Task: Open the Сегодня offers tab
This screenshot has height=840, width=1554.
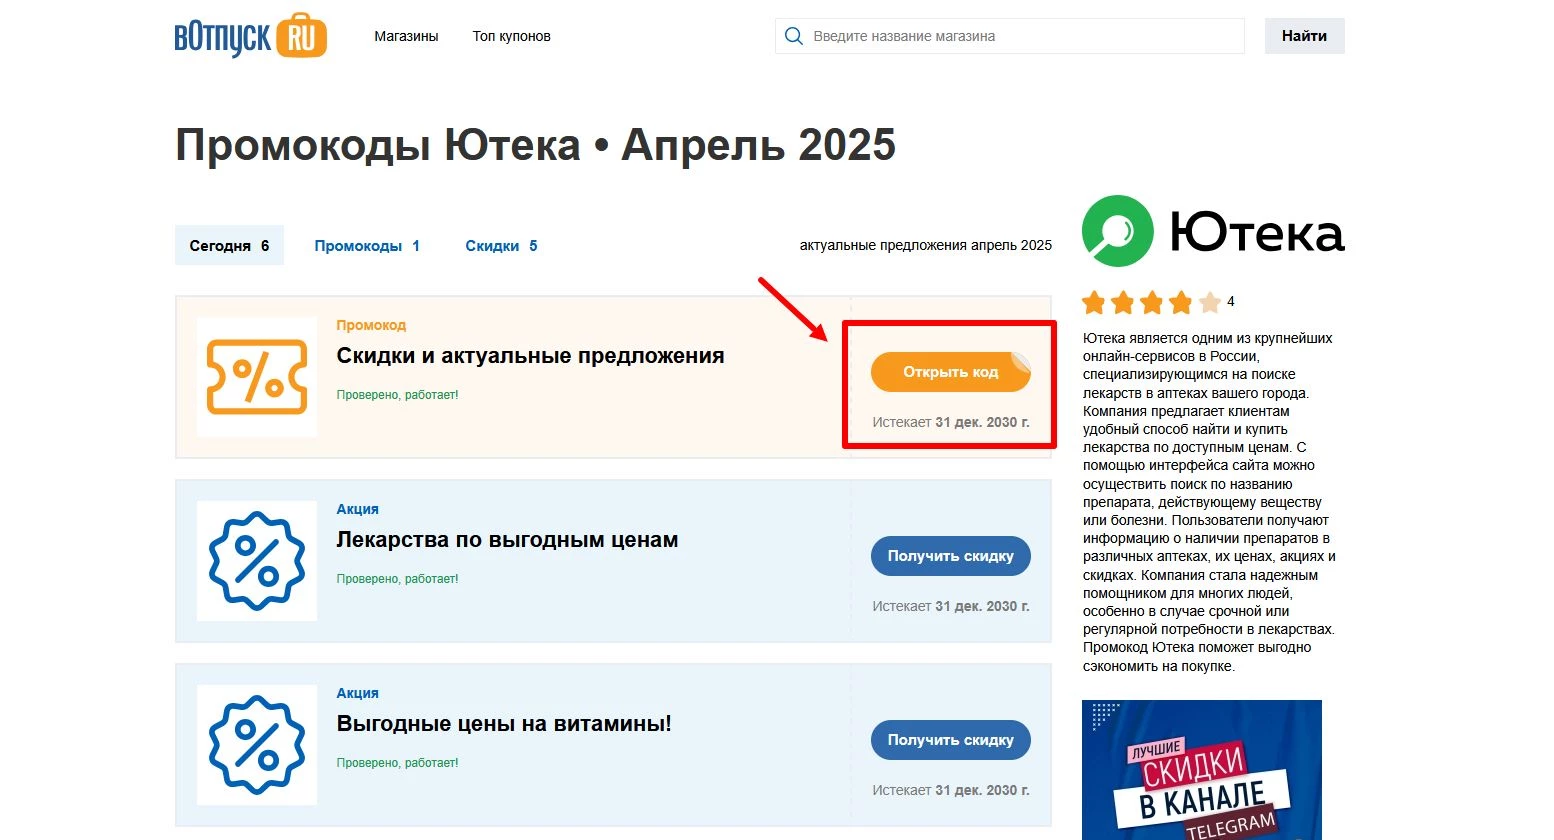Action: [229, 245]
